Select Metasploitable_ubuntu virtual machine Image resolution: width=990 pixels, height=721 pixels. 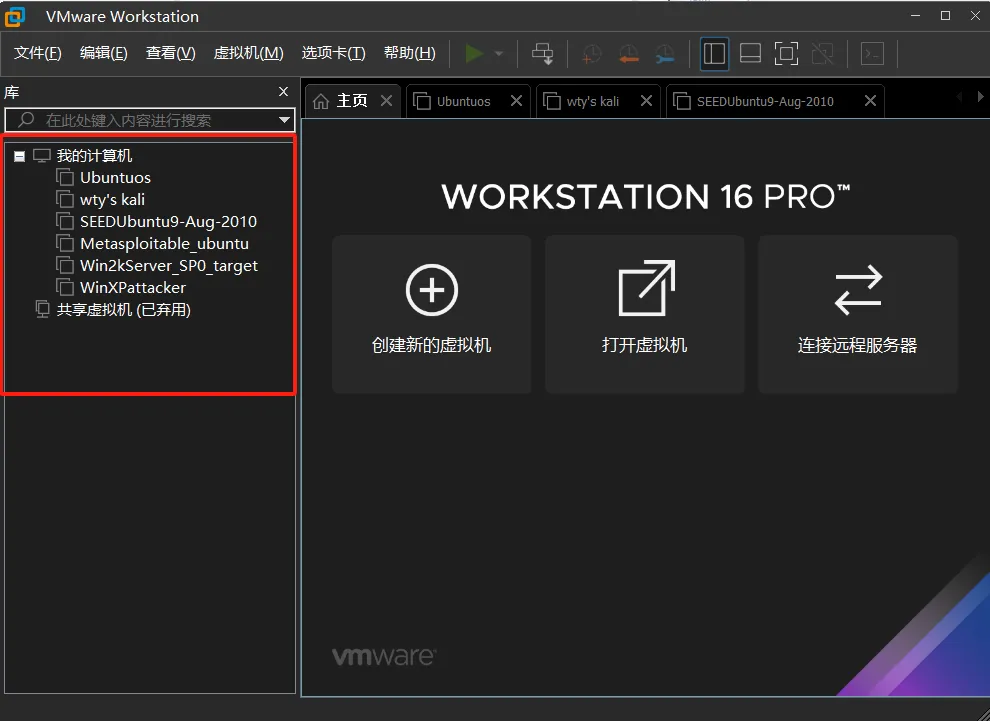[x=164, y=244]
